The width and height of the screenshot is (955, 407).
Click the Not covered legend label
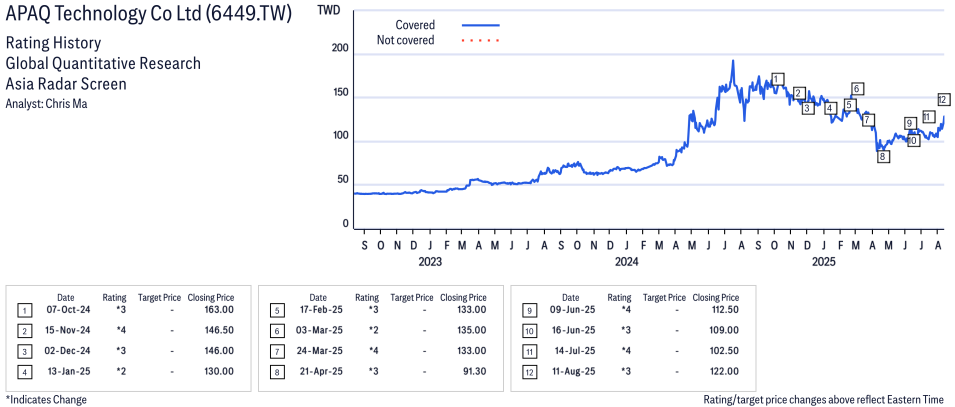(x=406, y=41)
